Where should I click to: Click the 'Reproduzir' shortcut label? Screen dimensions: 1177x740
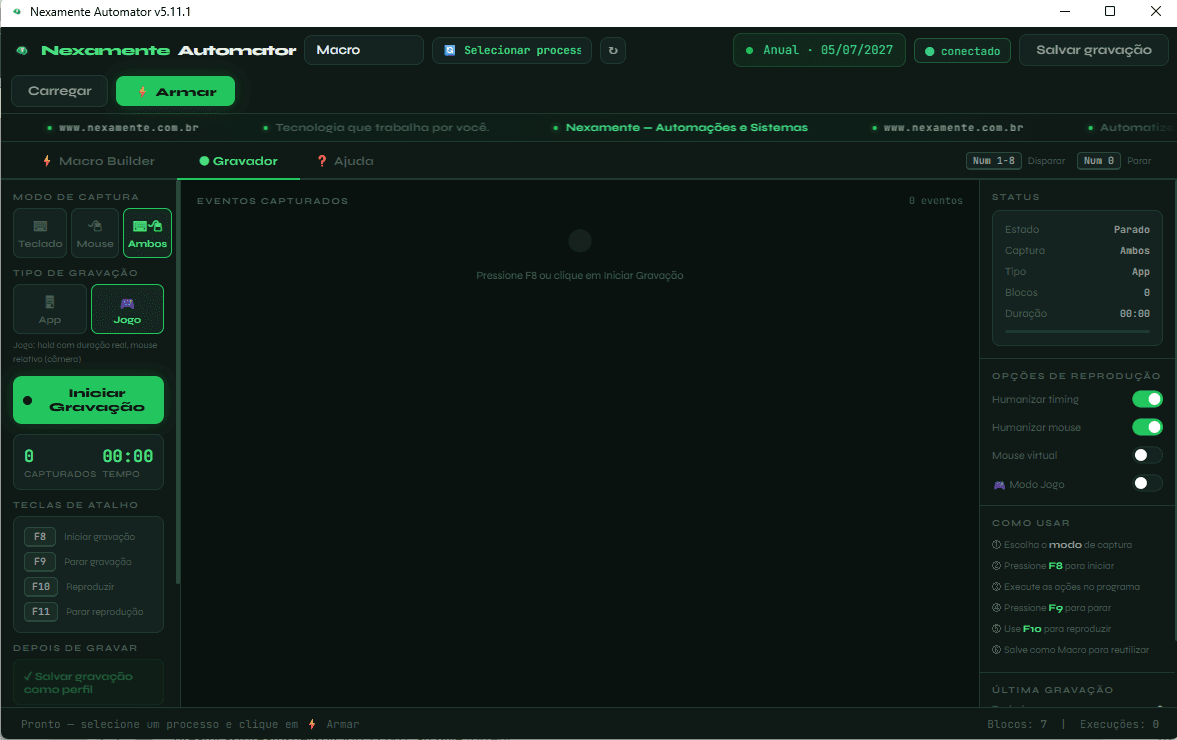(x=90, y=587)
